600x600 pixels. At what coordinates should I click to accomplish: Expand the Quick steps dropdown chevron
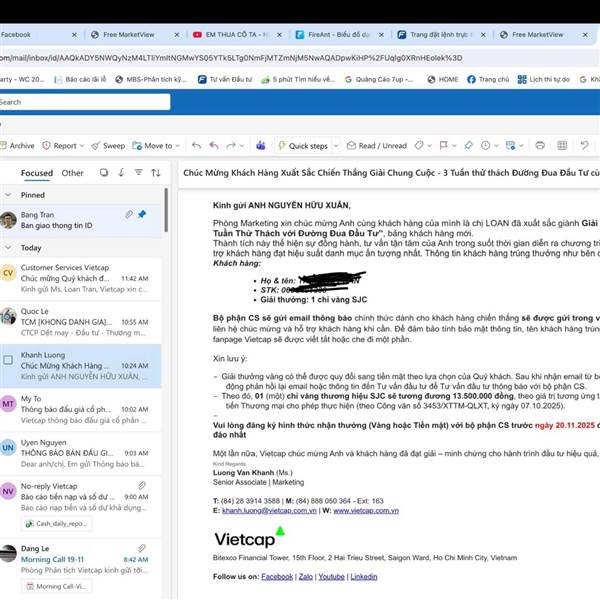[x=336, y=146]
